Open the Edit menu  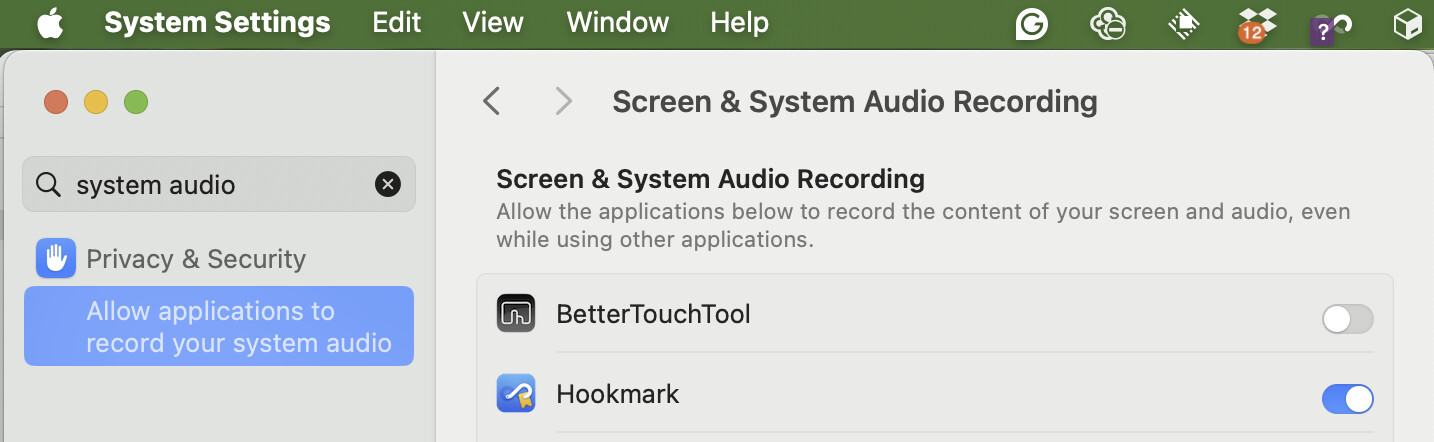[x=397, y=22]
